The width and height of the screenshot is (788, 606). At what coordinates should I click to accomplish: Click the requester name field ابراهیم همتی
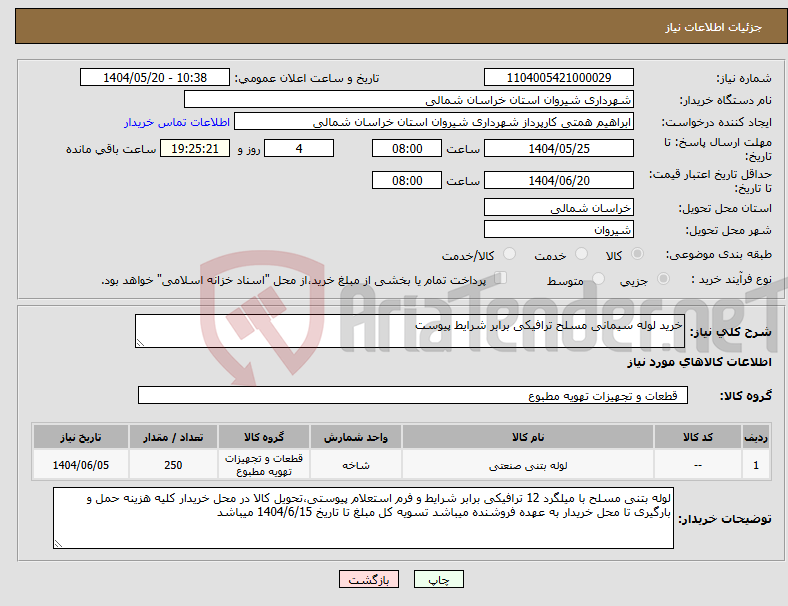434,122
